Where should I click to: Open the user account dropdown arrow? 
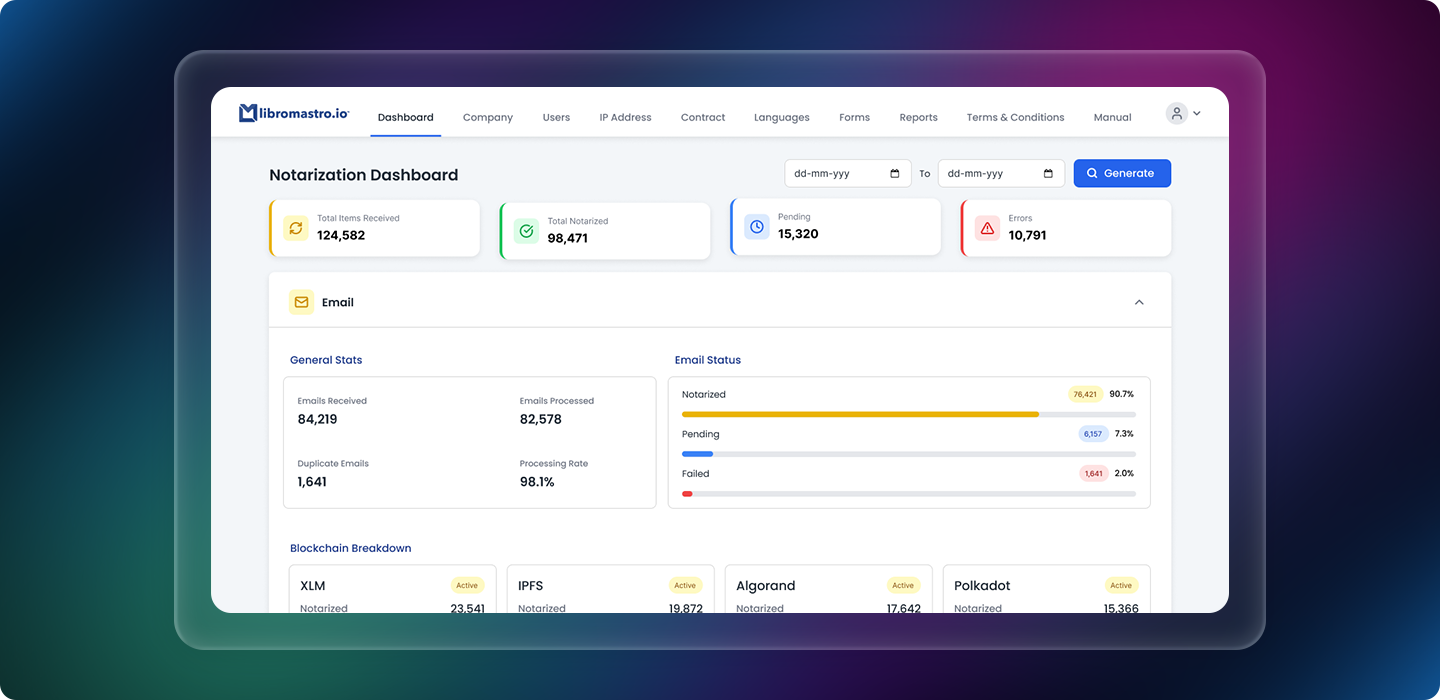click(x=1197, y=114)
